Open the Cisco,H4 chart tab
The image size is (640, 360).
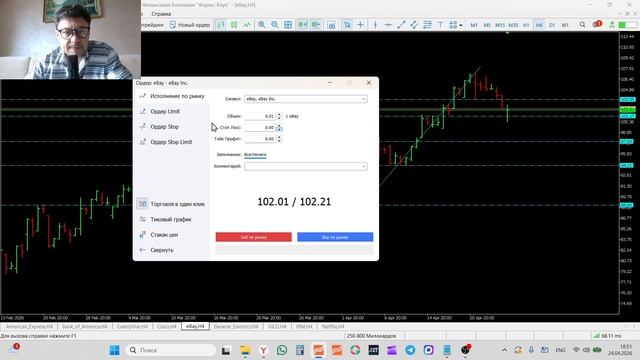point(167,327)
